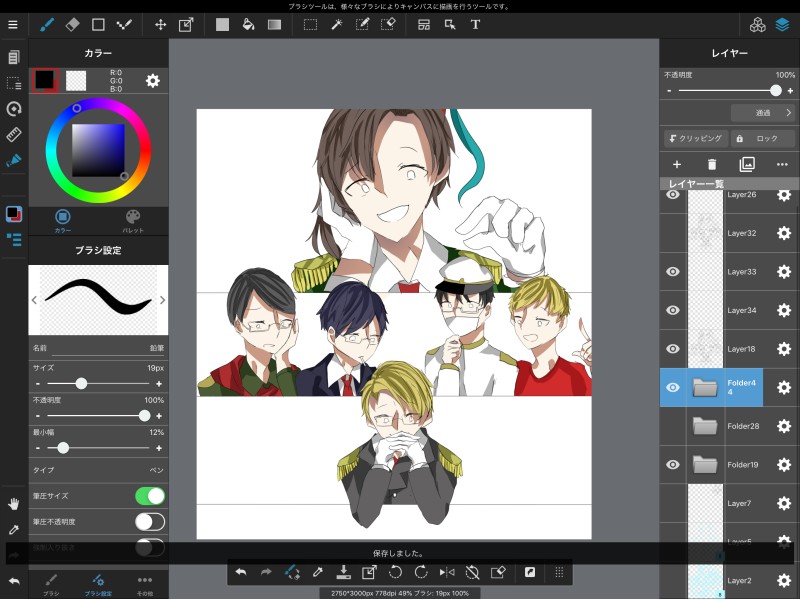Open blend mode dropdown in layer panel
Viewport: 800px width, 599px height.
pos(763,113)
